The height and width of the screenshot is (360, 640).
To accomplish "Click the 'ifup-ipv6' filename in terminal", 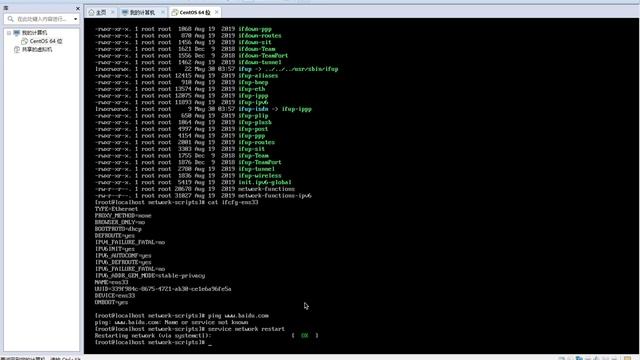I will point(253,102).
